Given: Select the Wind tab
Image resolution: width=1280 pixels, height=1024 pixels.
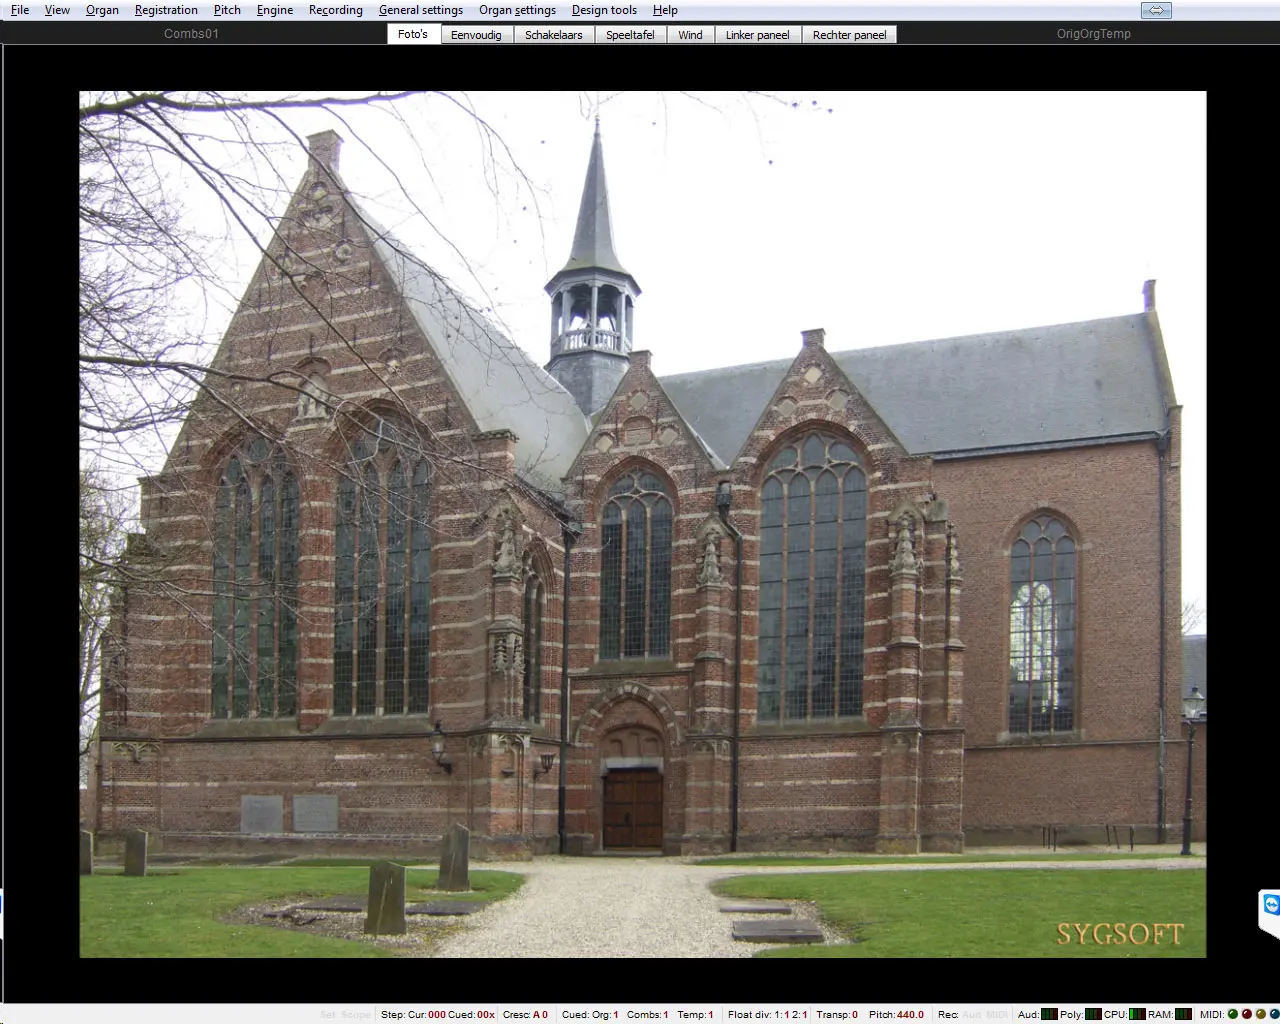Looking at the screenshot, I should 690,35.
